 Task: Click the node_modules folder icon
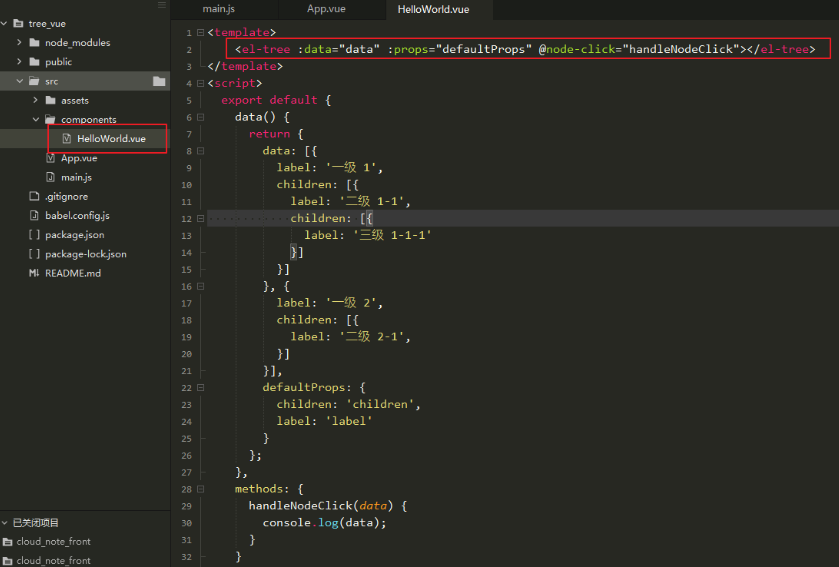34,42
